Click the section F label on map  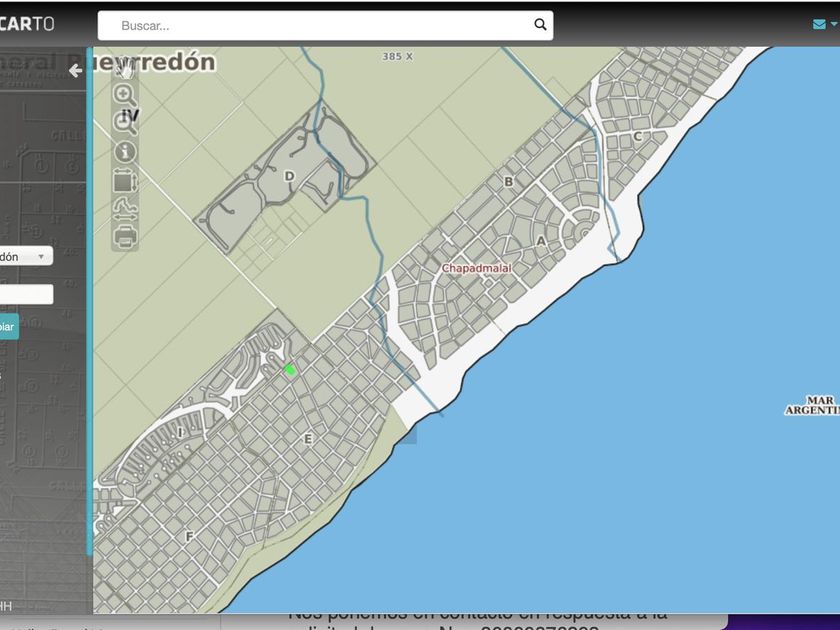click(x=189, y=536)
